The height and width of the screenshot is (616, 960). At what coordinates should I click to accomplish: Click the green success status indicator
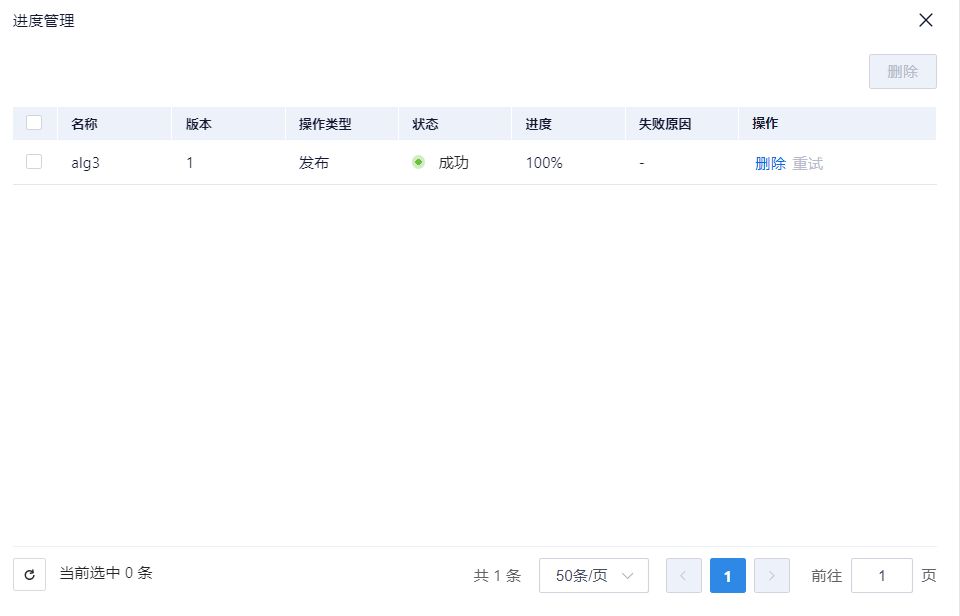pyautogui.click(x=418, y=162)
